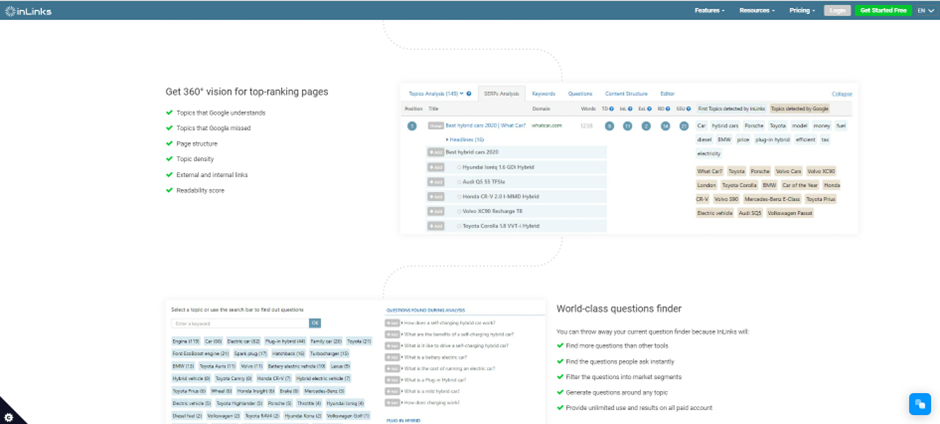The image size is (940, 424).
Task: Click the inLinks logo
Action: [29, 10]
